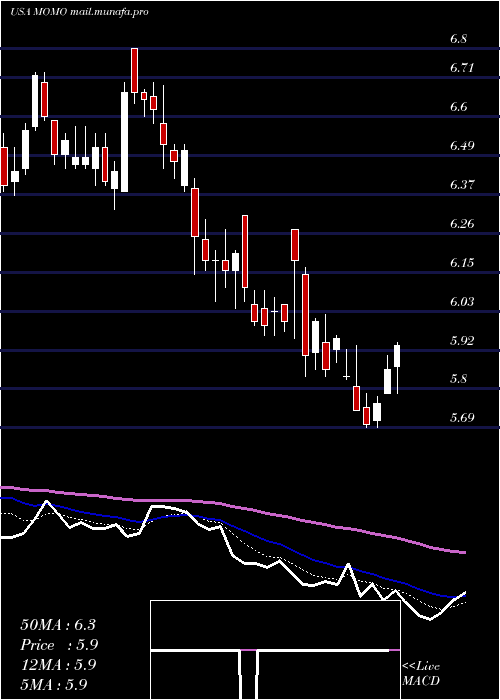Click the MACD histogram box
500x700 pixels.
point(275,650)
